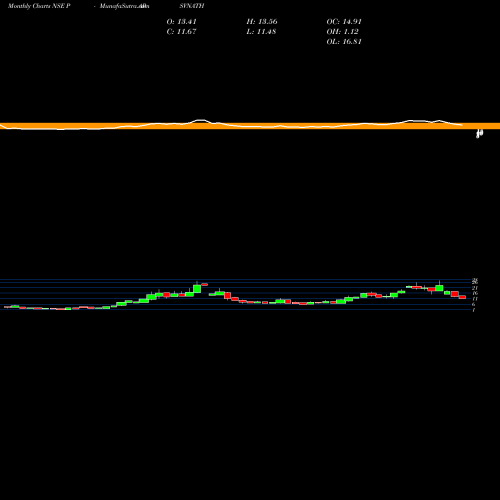Click the MunafaSutra.com label

[x=124, y=6]
